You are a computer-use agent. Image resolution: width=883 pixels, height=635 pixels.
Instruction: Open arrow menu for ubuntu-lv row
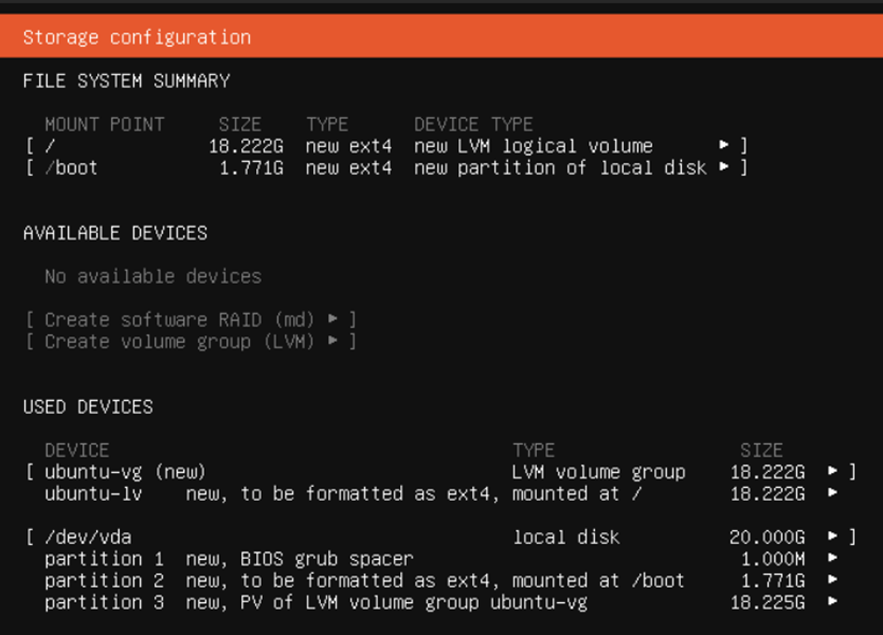832,493
